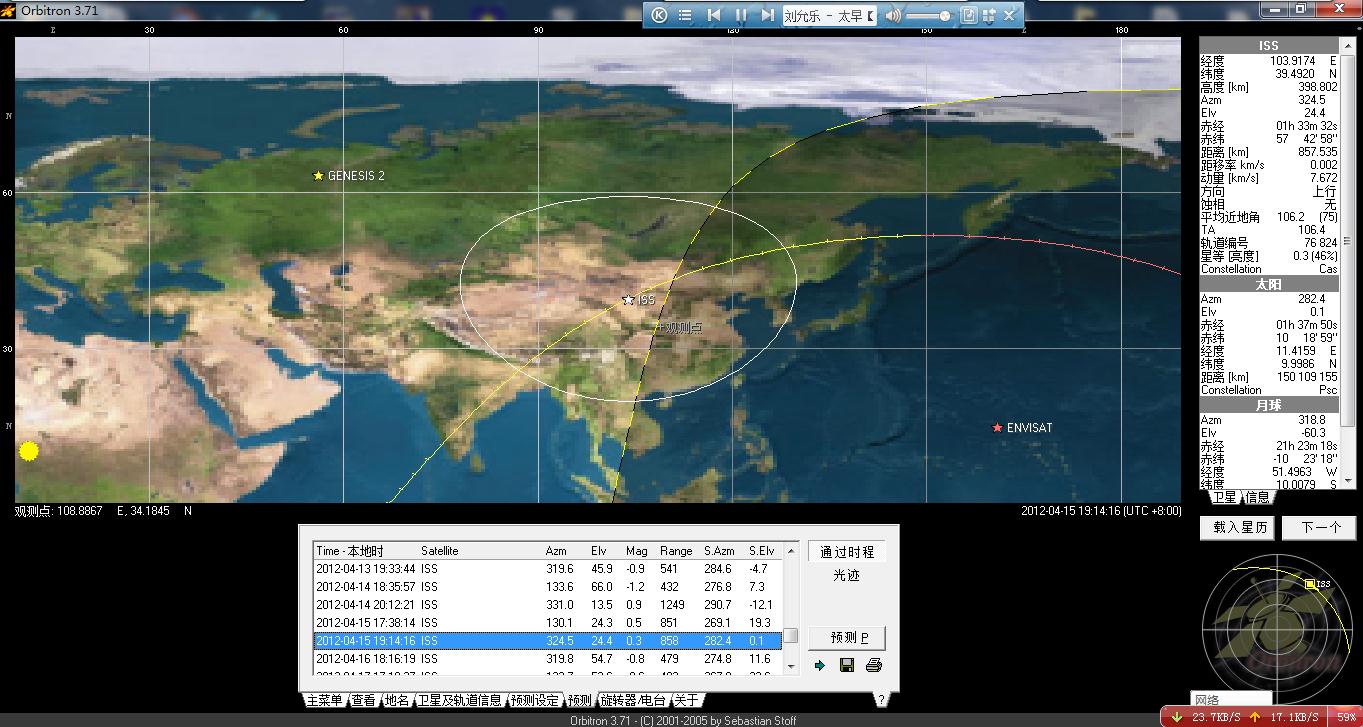Screen dimensions: 1363x727
Task: Save predictions using the floppy disk icon
Action: (x=847, y=665)
